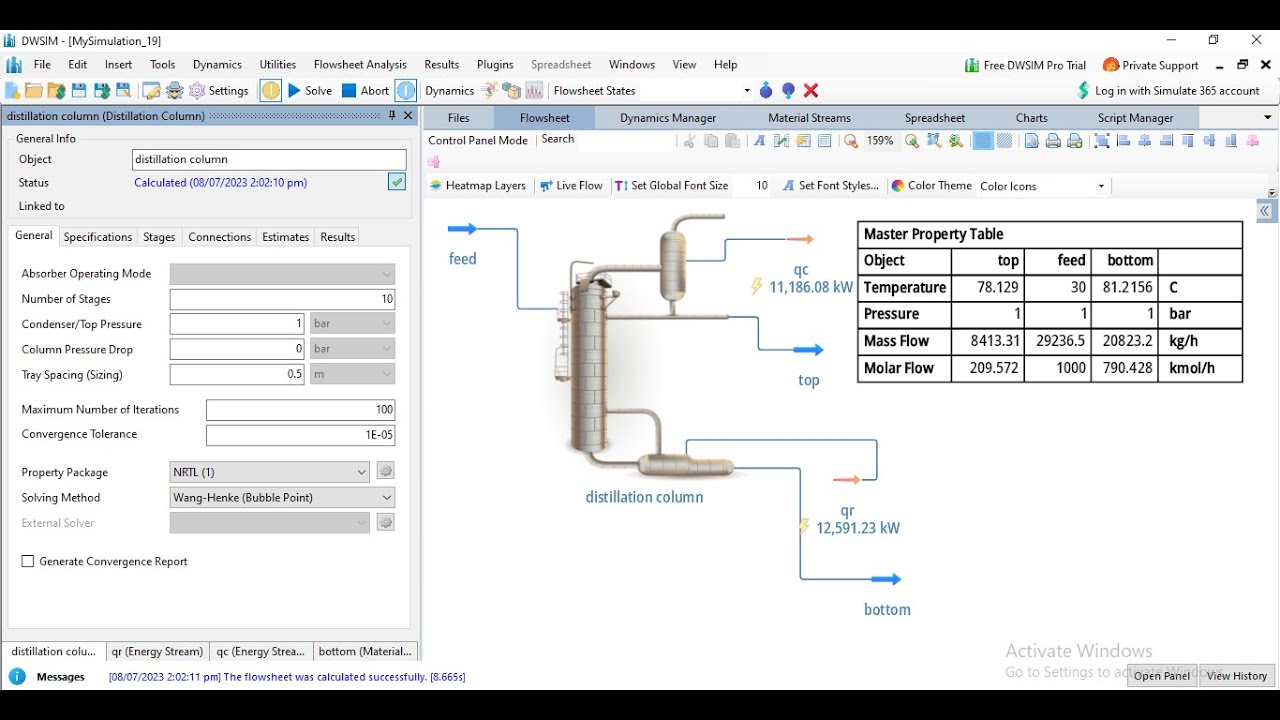Open the Flowsheet Analysis menu
The height and width of the screenshot is (720, 1280).
(x=360, y=64)
